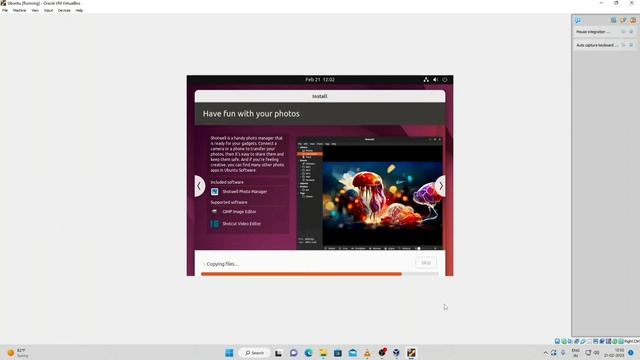Open the VirtualBox File menu

(5, 10)
